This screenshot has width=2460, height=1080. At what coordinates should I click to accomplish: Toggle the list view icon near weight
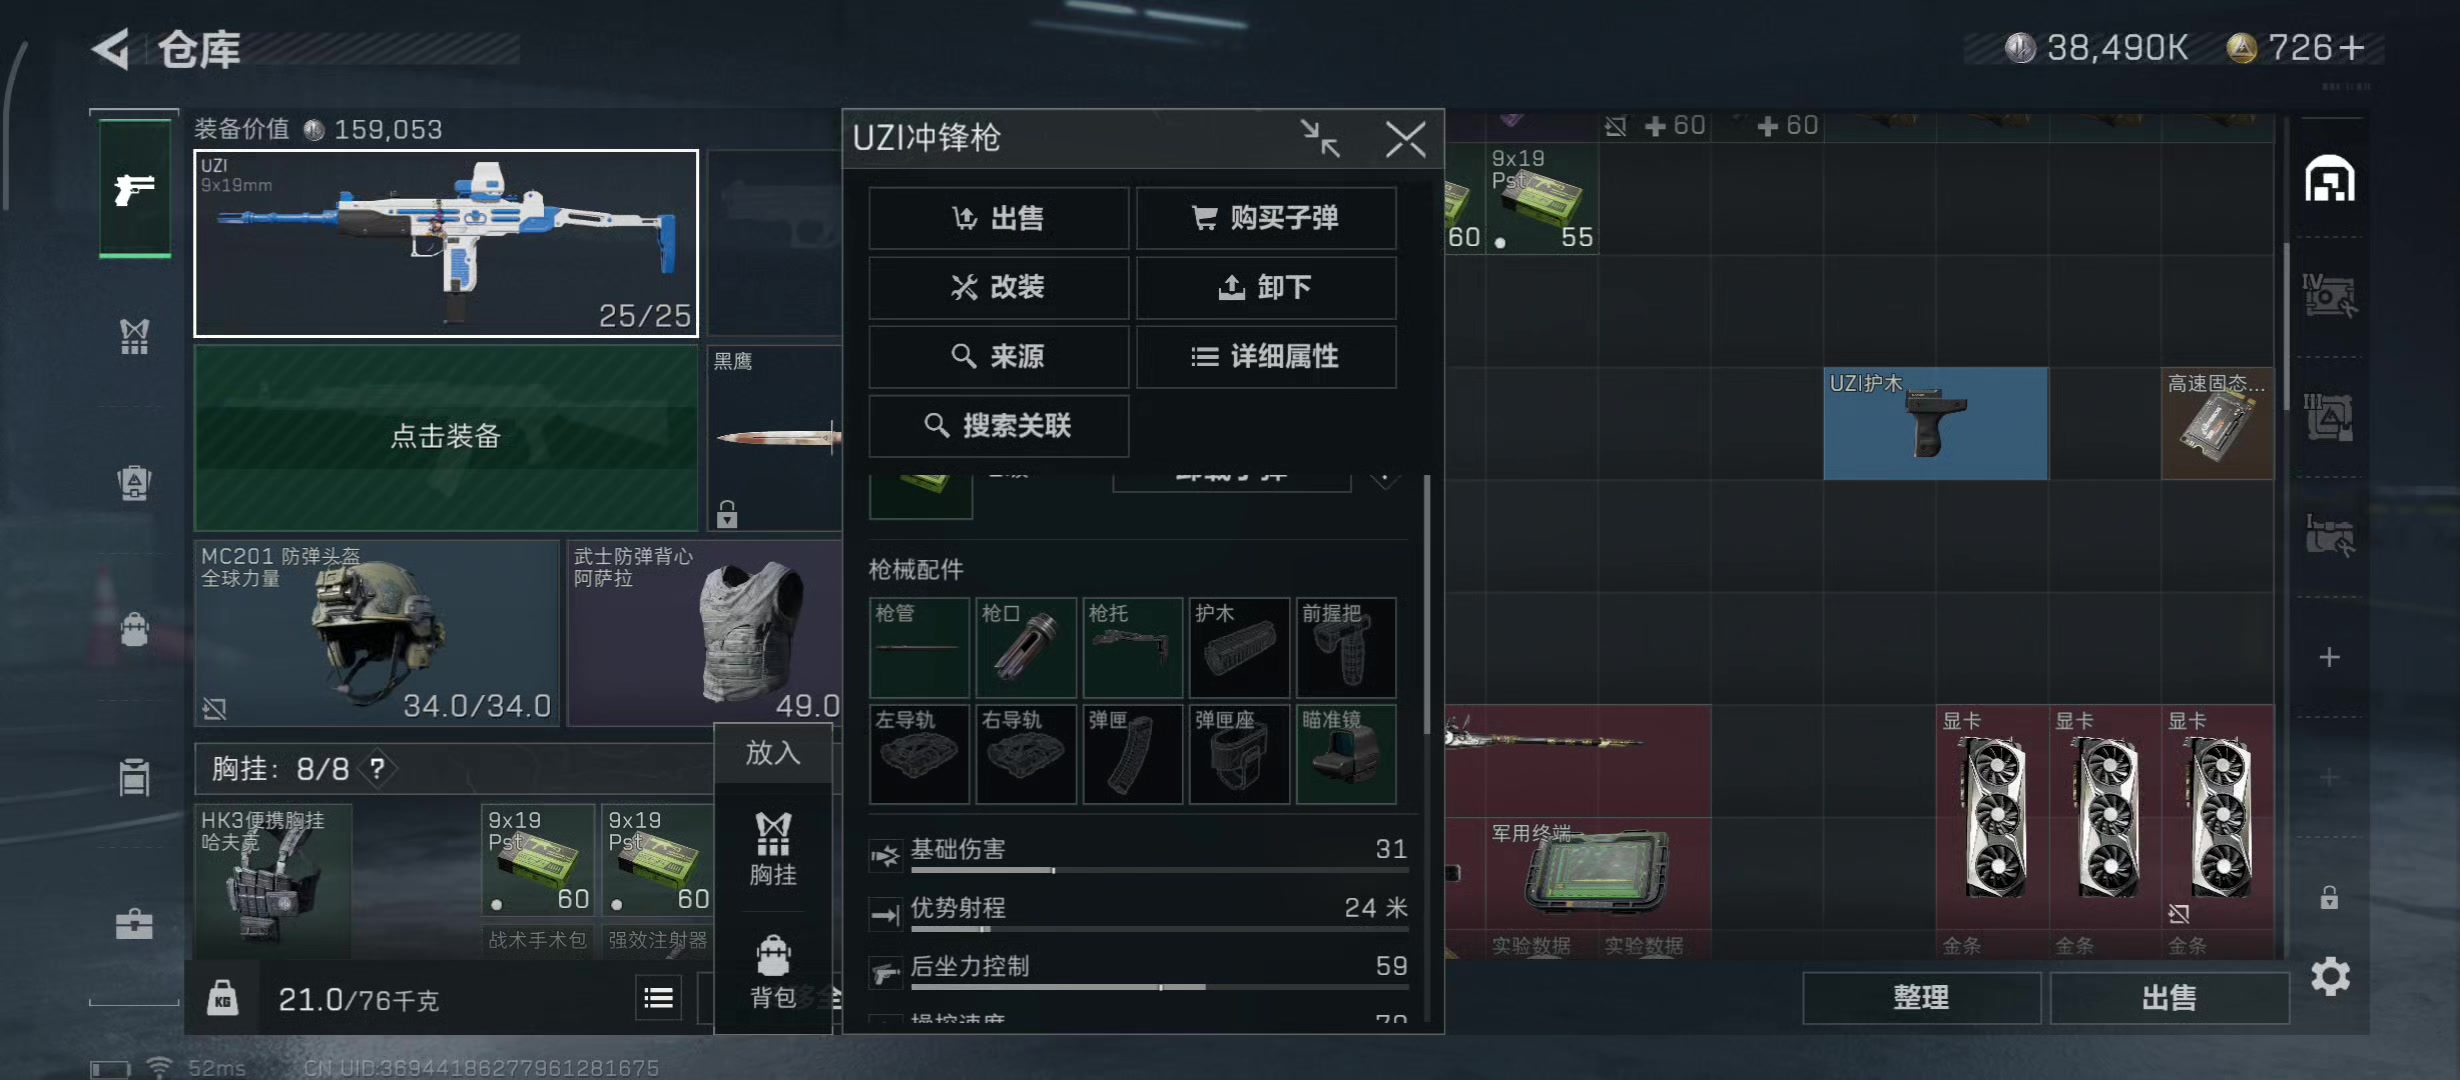click(x=658, y=997)
